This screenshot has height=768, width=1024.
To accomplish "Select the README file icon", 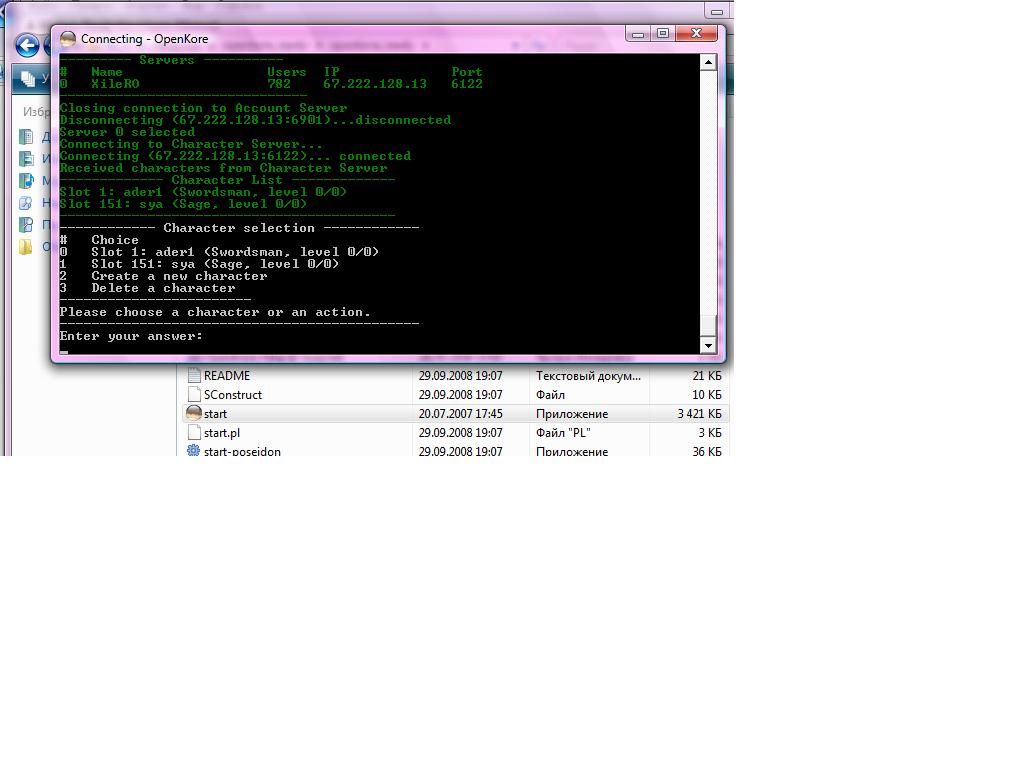I will pos(194,376).
